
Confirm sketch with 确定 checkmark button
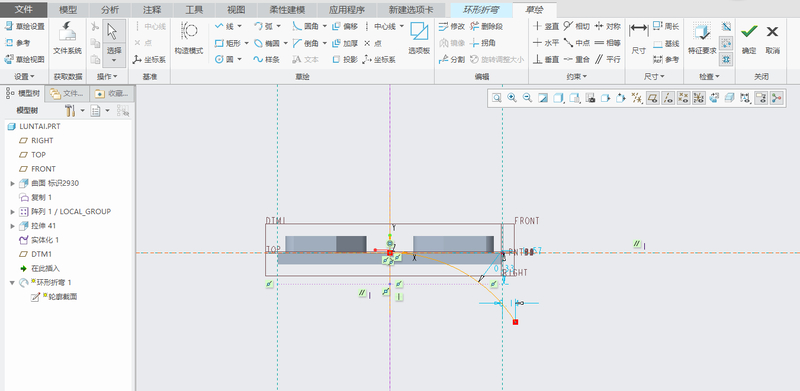pos(749,39)
